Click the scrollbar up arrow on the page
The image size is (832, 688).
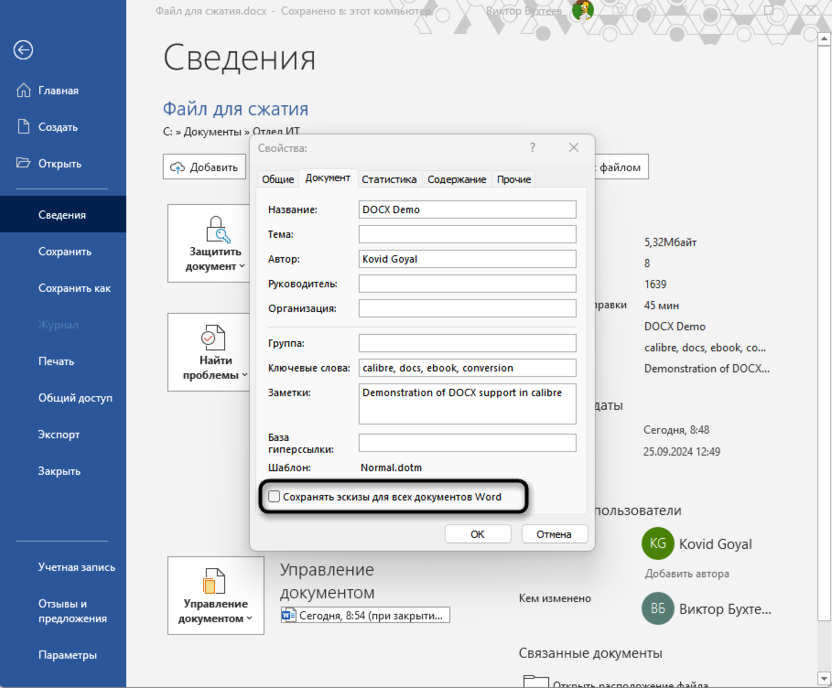tap(825, 39)
